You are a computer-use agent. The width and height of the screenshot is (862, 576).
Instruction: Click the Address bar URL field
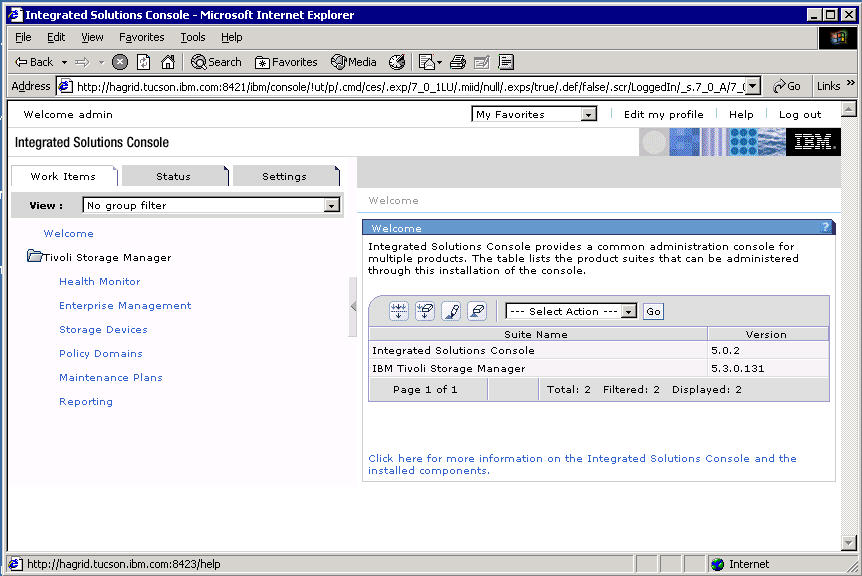[410, 86]
